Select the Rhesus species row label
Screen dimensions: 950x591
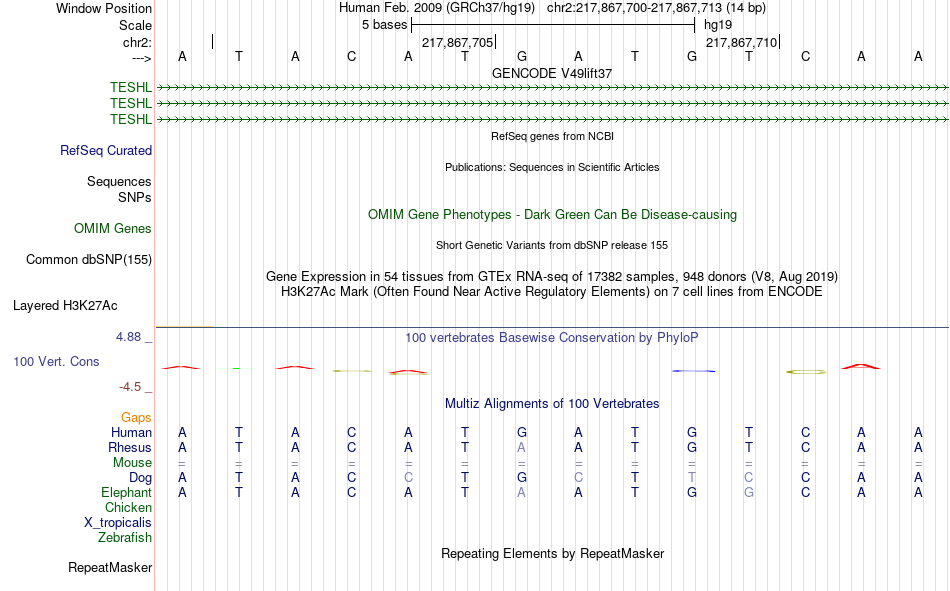coord(130,447)
